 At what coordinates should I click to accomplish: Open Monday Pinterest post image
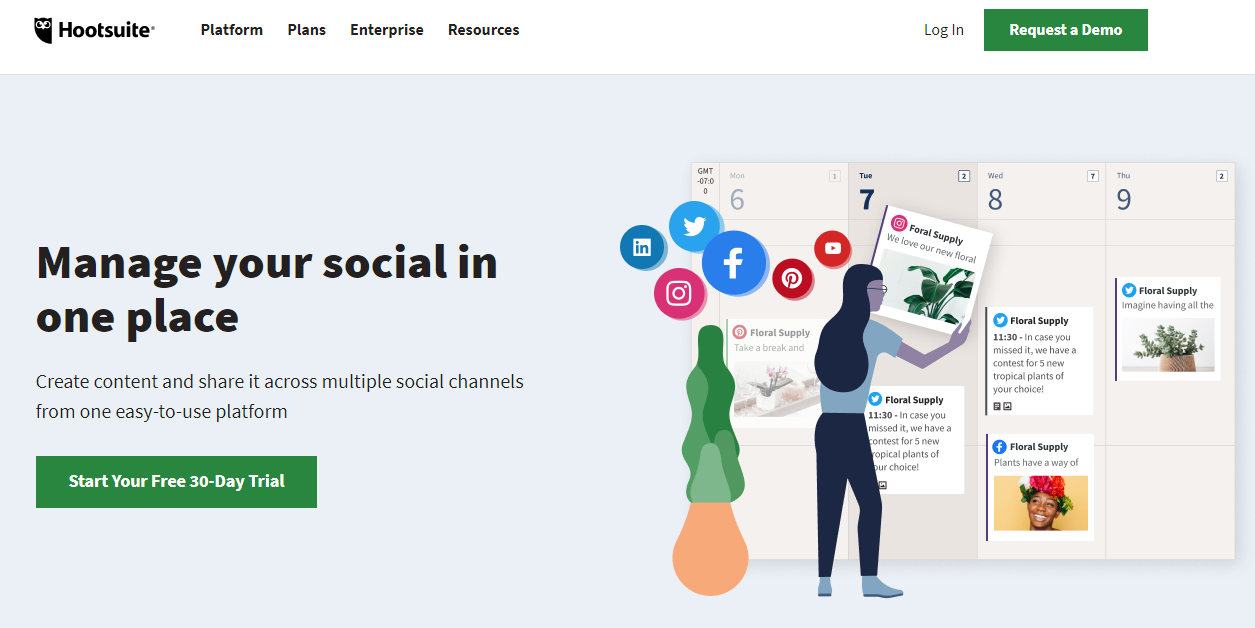tap(775, 387)
